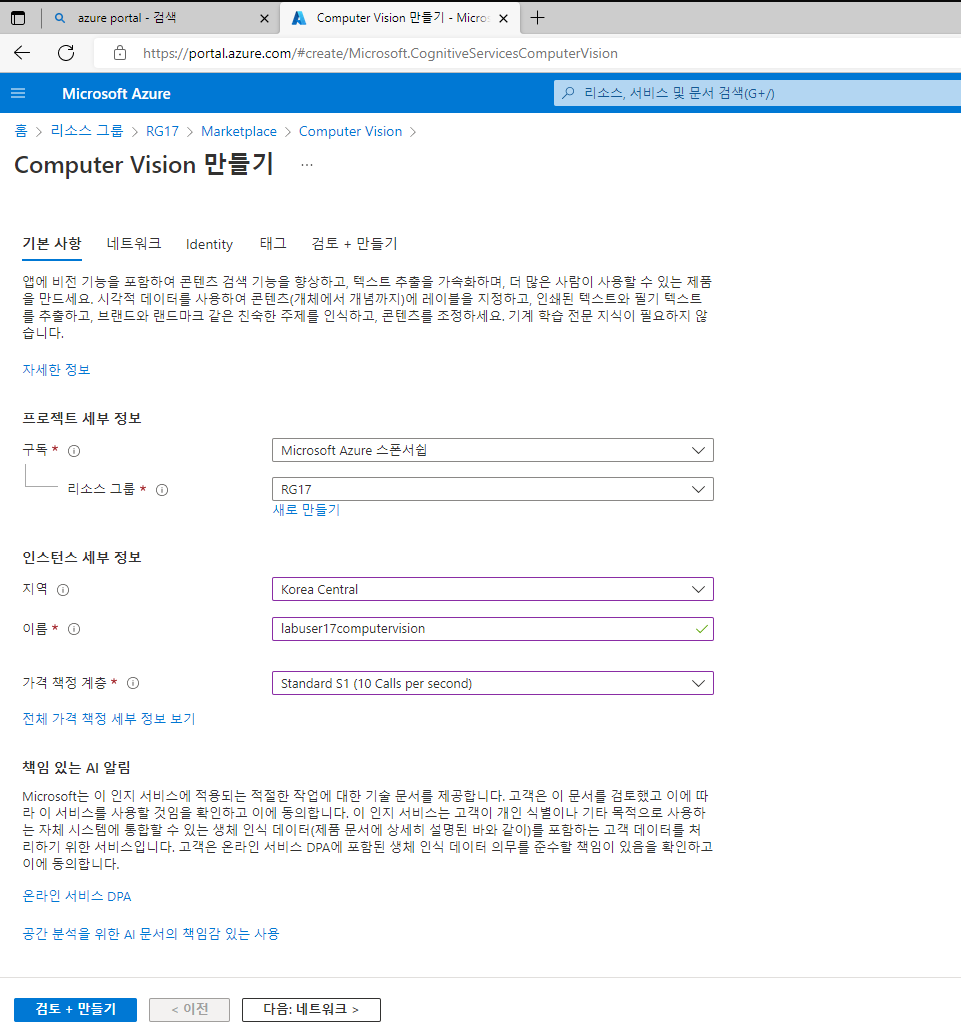
Task: Select the 태그 tab
Action: click(x=273, y=244)
